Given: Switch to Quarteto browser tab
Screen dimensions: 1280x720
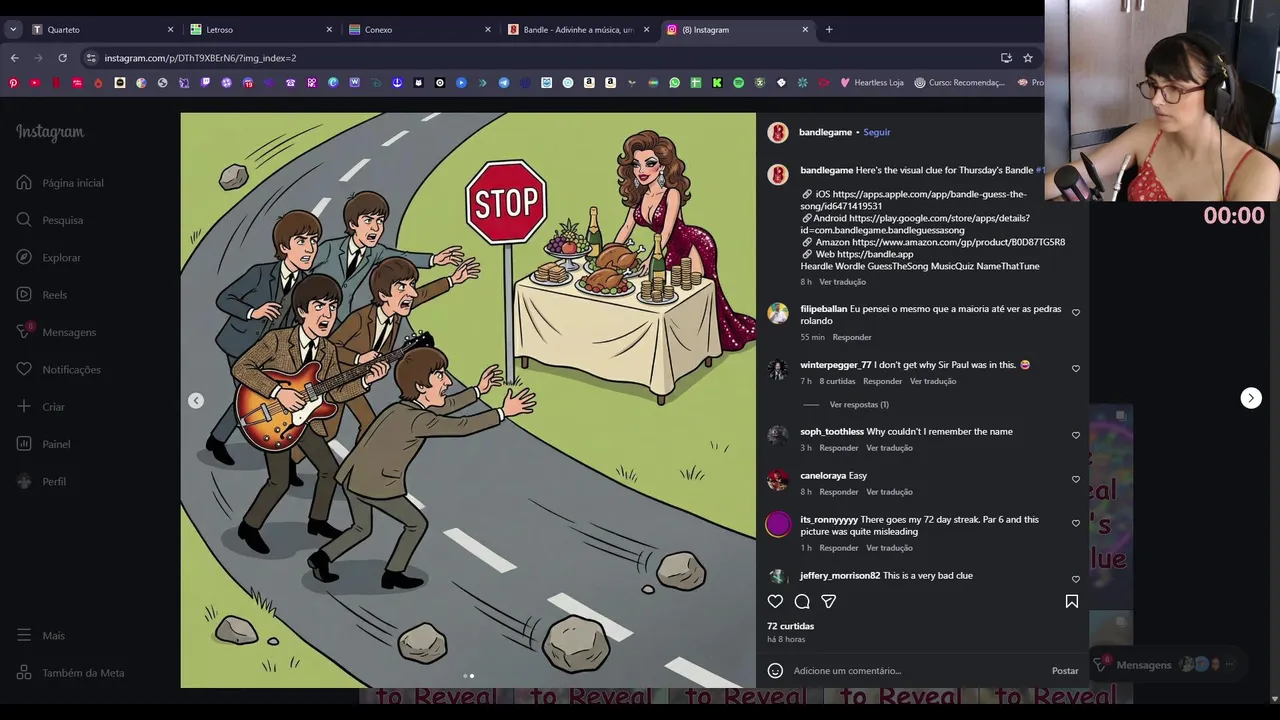Looking at the screenshot, I should (x=101, y=30).
